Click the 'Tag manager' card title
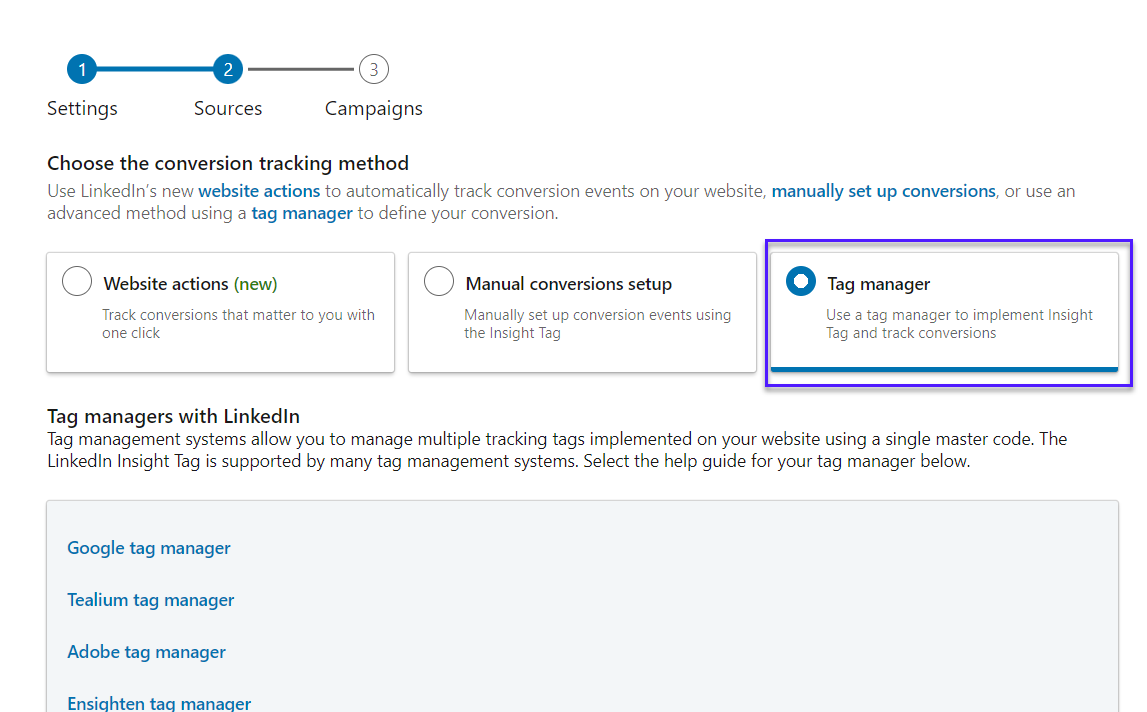Viewport: 1147px width, 712px height. coord(879,284)
